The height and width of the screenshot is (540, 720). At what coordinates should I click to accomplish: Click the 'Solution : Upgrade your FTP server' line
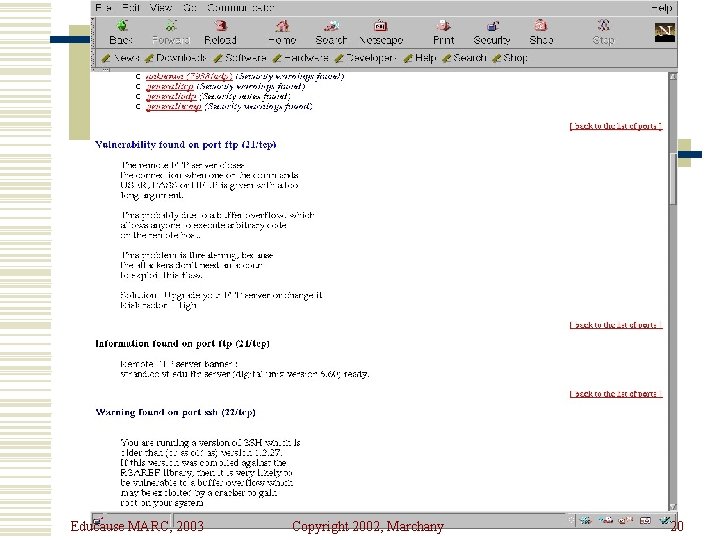pyautogui.click(x=221, y=295)
